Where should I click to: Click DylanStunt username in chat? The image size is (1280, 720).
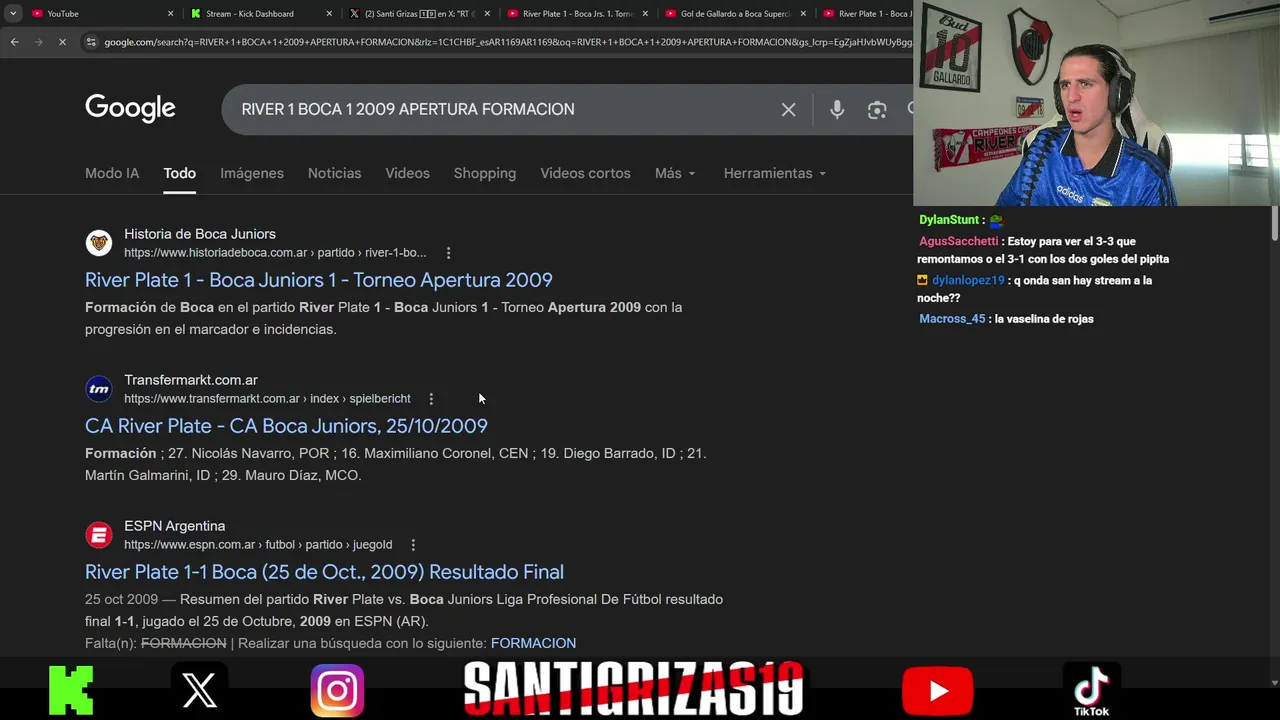click(949, 220)
